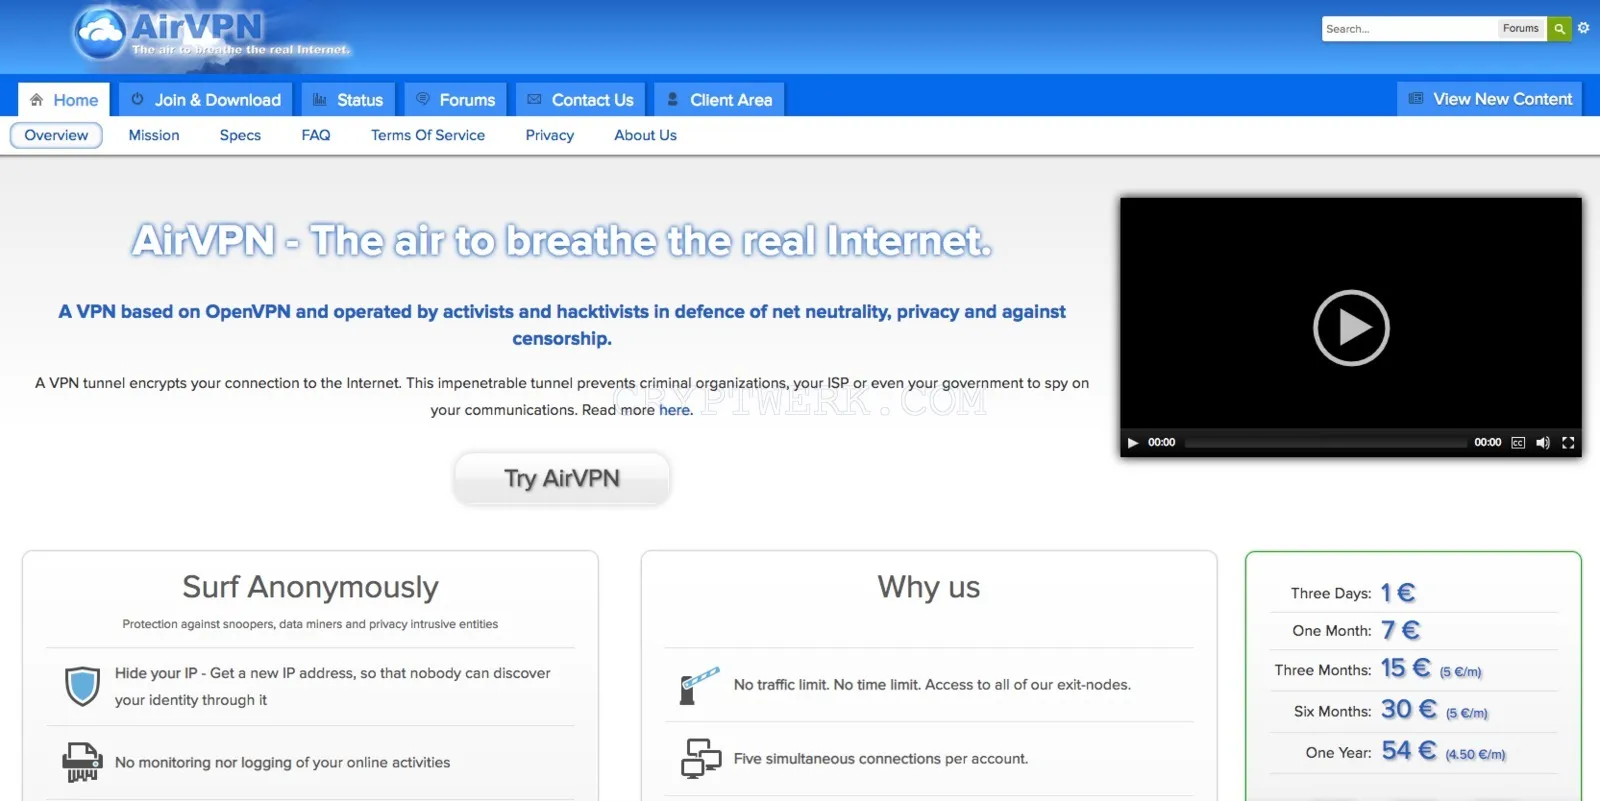This screenshot has width=1600, height=801.
Task: Select the Six Months 30 € plan
Action: point(1413,711)
